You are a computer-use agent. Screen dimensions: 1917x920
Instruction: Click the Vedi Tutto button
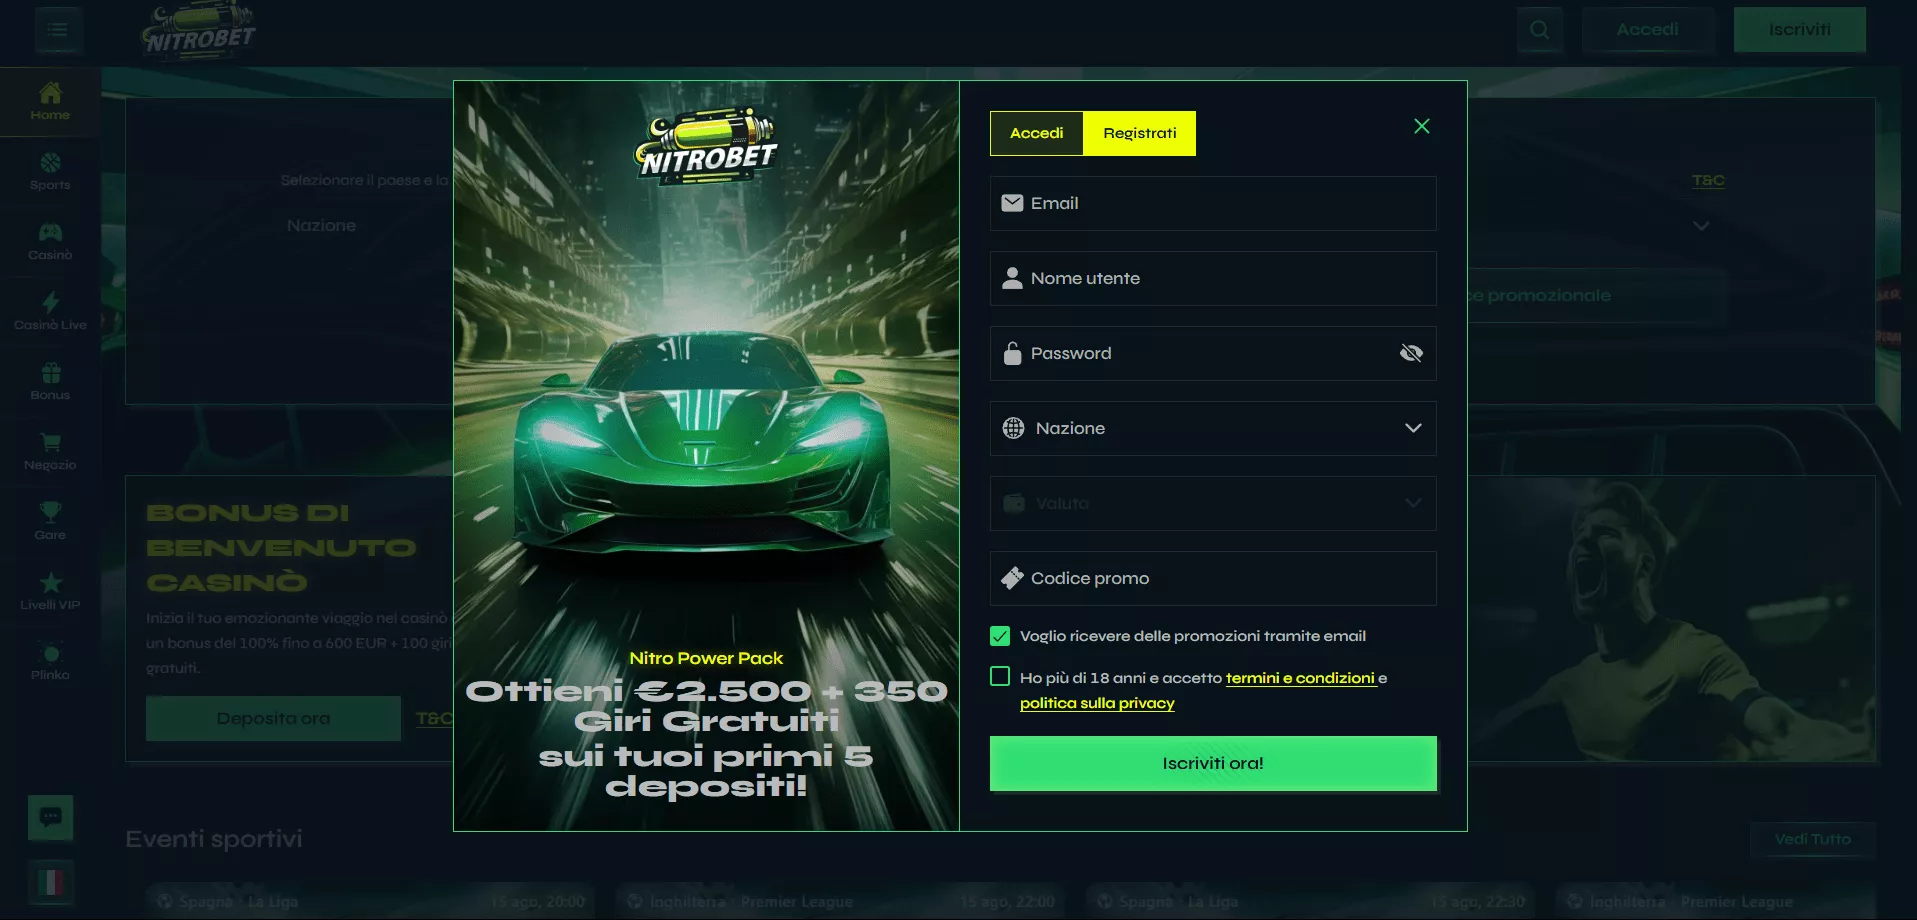[1813, 839]
